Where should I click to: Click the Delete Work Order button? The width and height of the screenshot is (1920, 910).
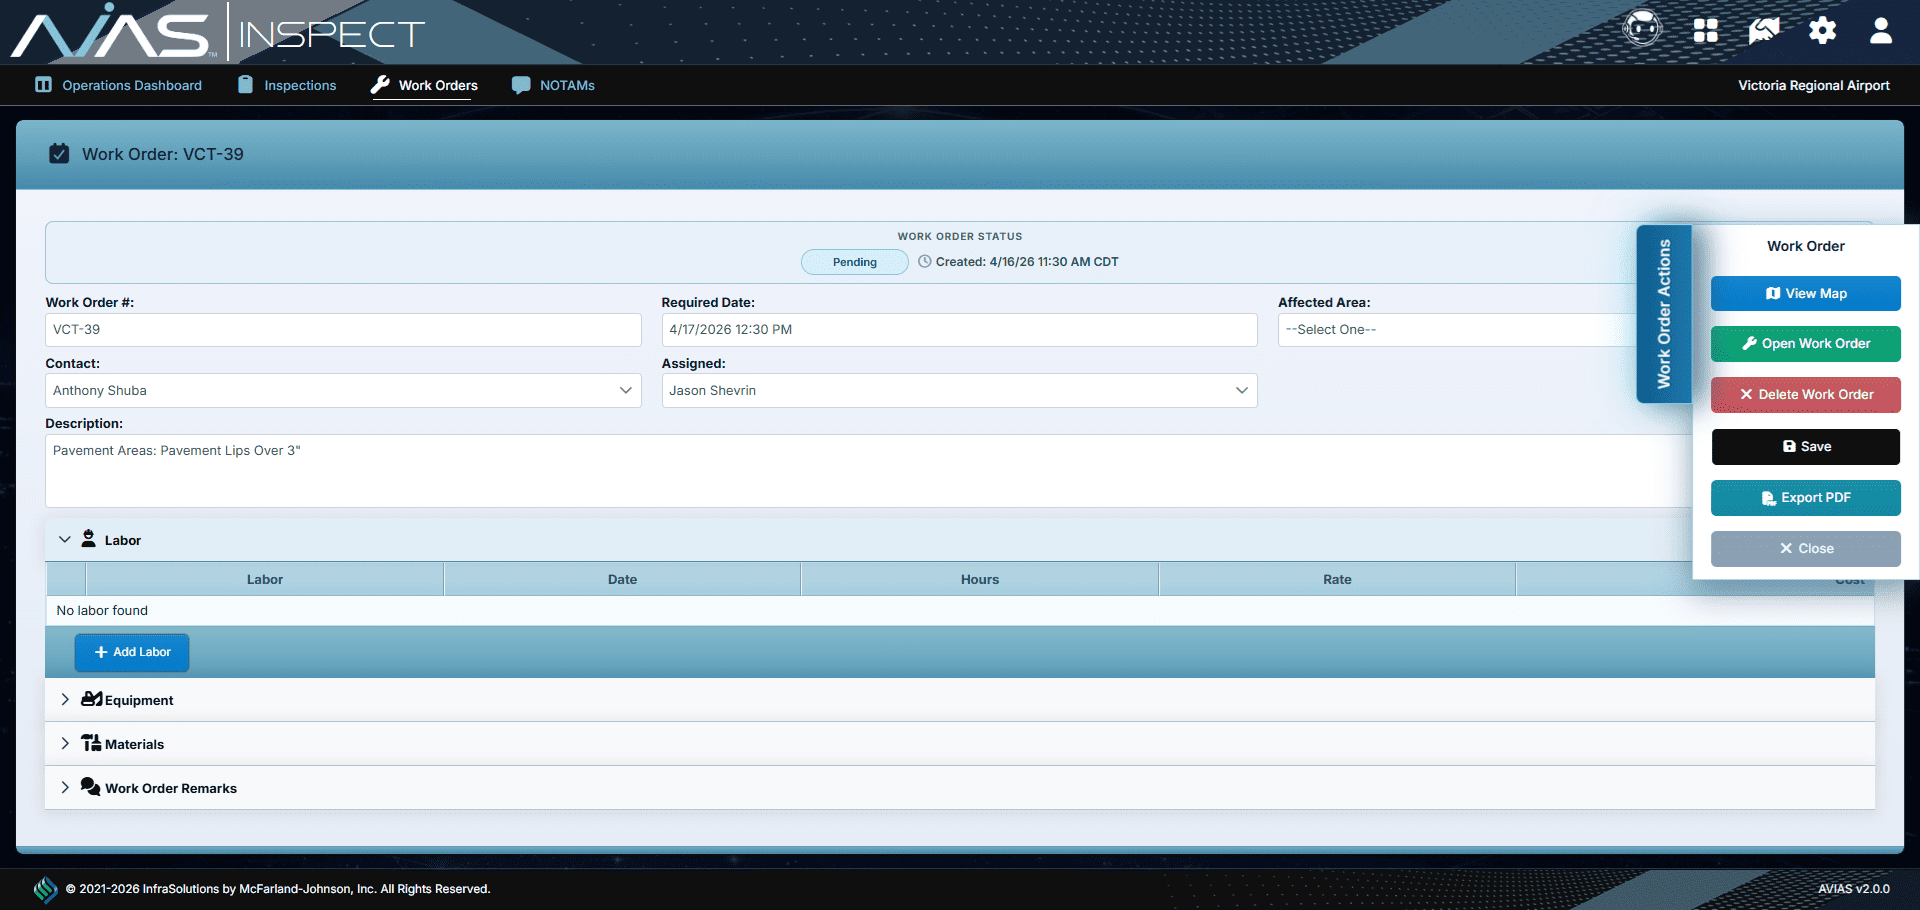(x=1806, y=394)
